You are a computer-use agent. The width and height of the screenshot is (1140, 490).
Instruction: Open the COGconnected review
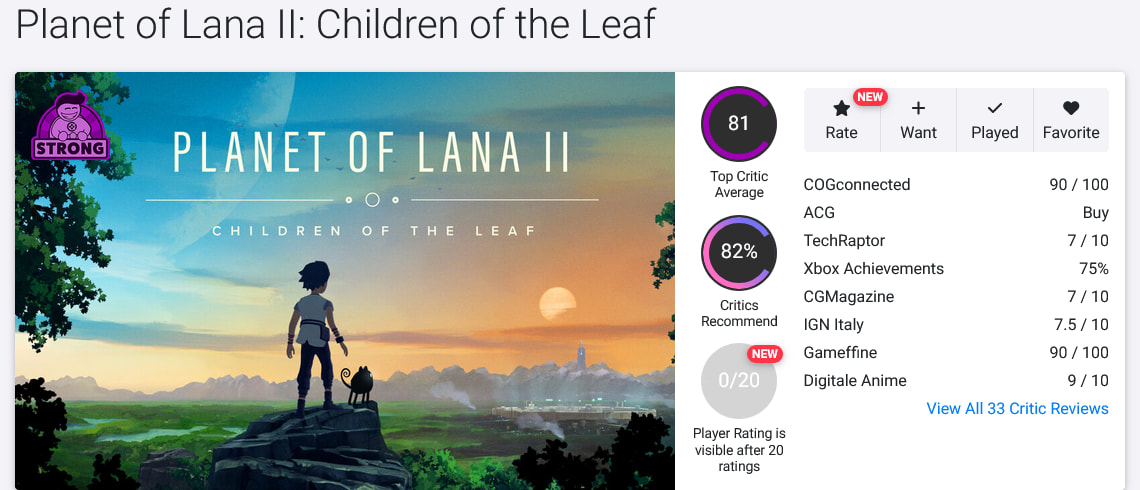pyautogui.click(x=857, y=184)
